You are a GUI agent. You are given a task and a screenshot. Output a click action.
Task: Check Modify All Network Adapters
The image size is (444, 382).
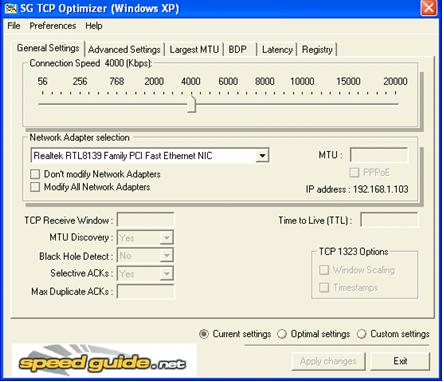pos(35,187)
